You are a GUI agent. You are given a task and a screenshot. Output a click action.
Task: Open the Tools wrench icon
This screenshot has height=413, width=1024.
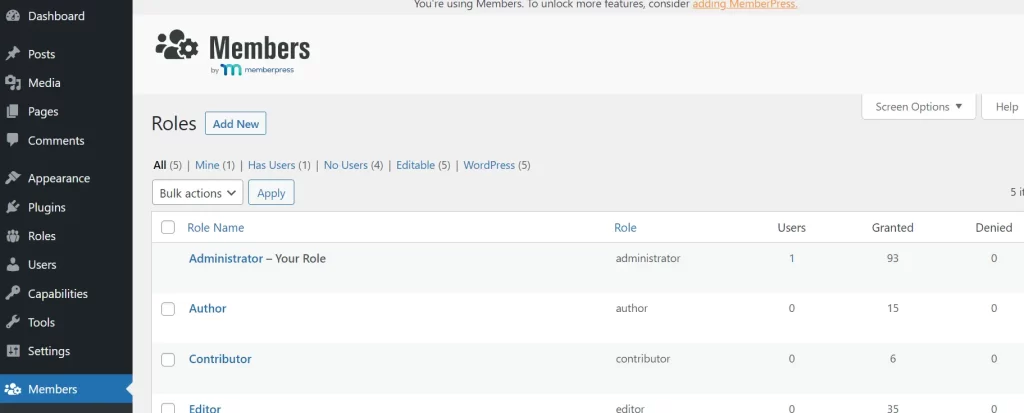(x=12, y=322)
